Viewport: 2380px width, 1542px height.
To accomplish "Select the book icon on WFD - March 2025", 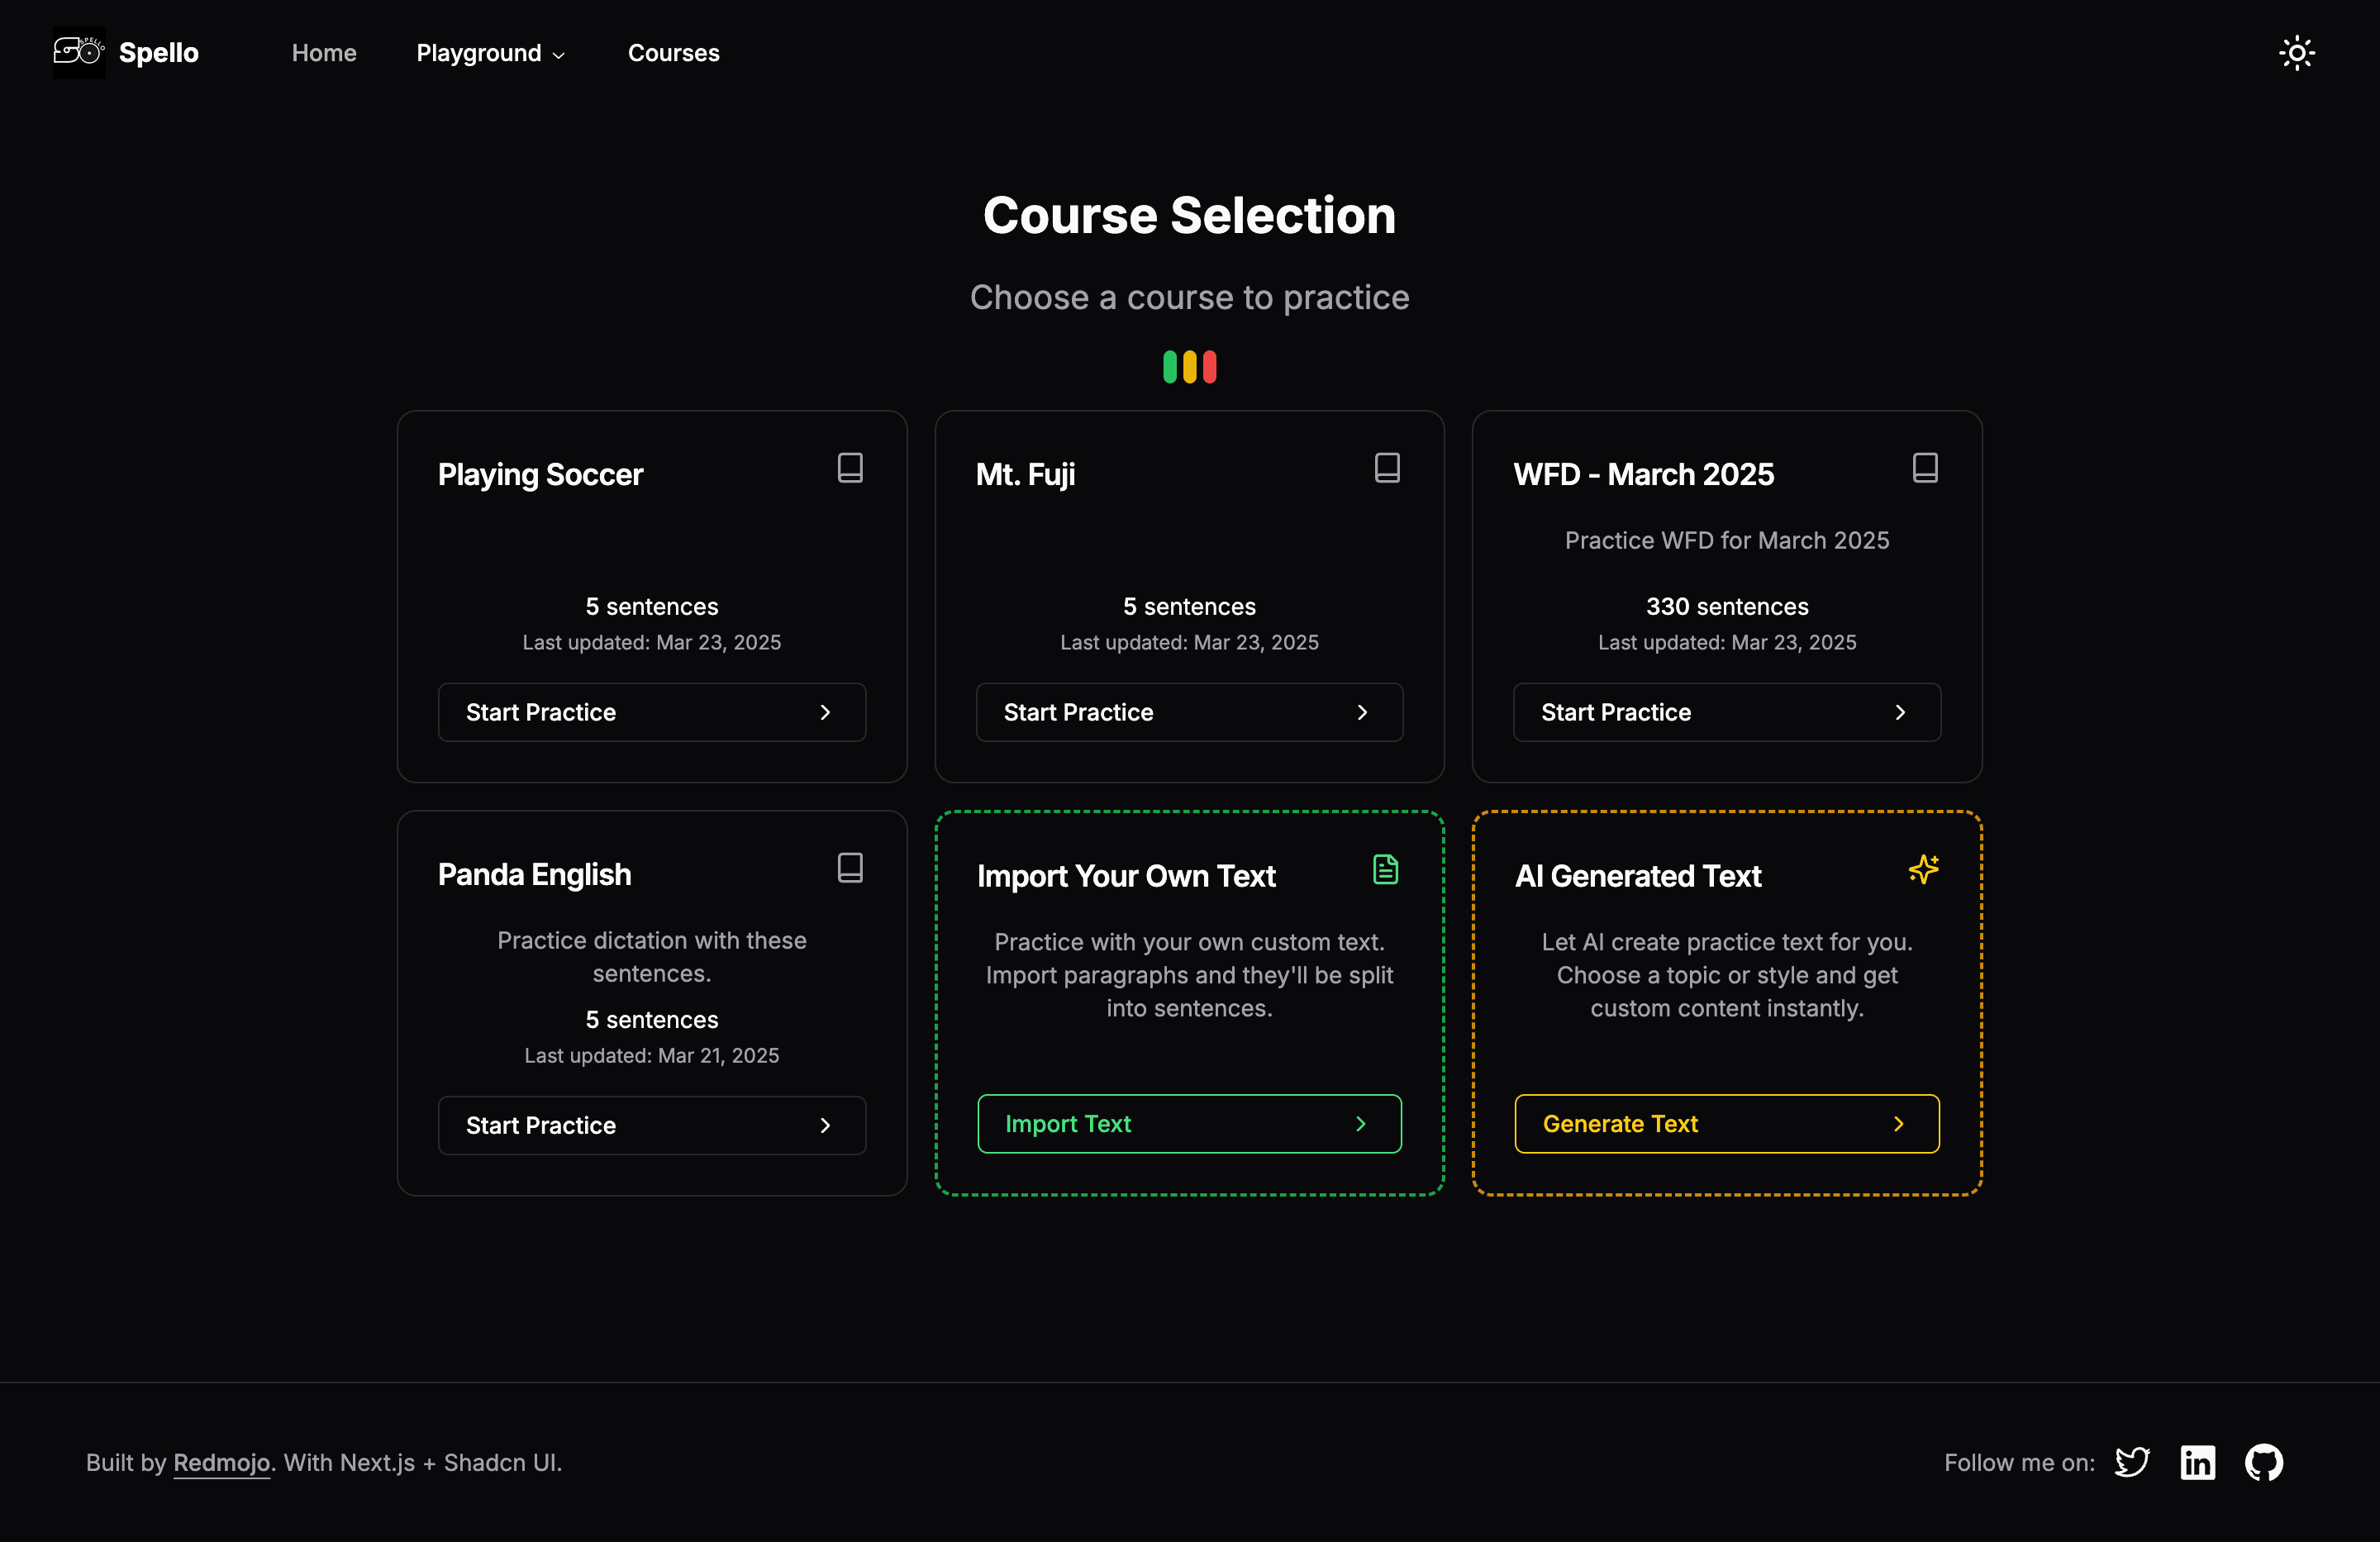I will pos(1925,467).
